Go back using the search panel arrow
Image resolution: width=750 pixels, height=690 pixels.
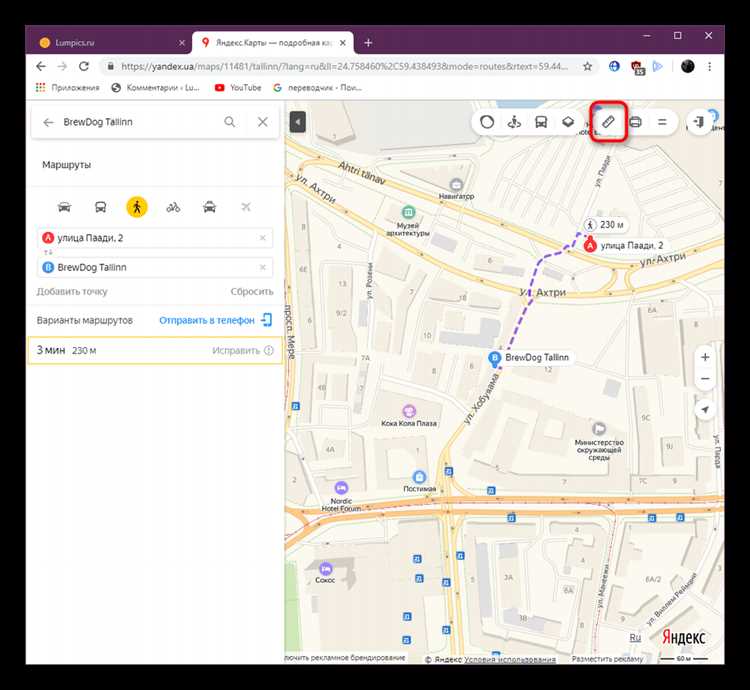pos(48,122)
